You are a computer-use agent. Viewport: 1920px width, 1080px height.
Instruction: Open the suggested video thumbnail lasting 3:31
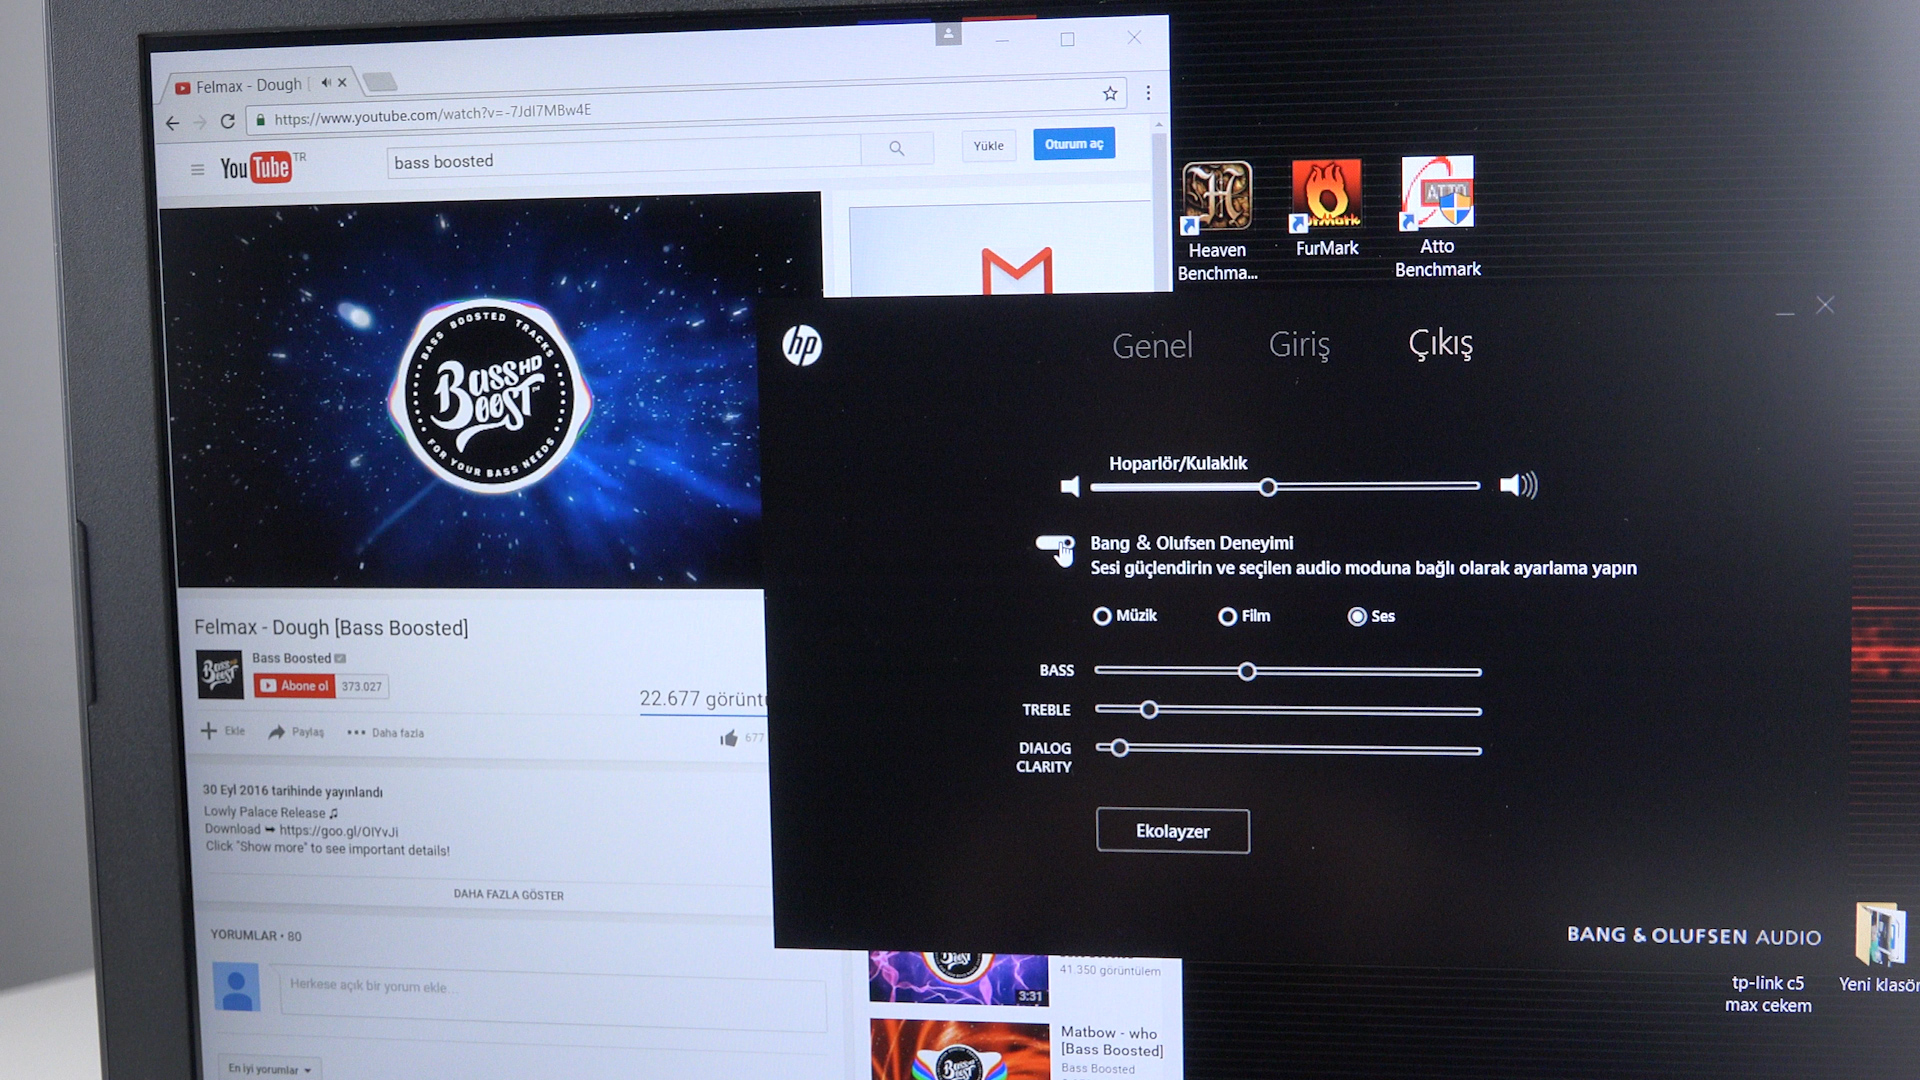click(958, 977)
